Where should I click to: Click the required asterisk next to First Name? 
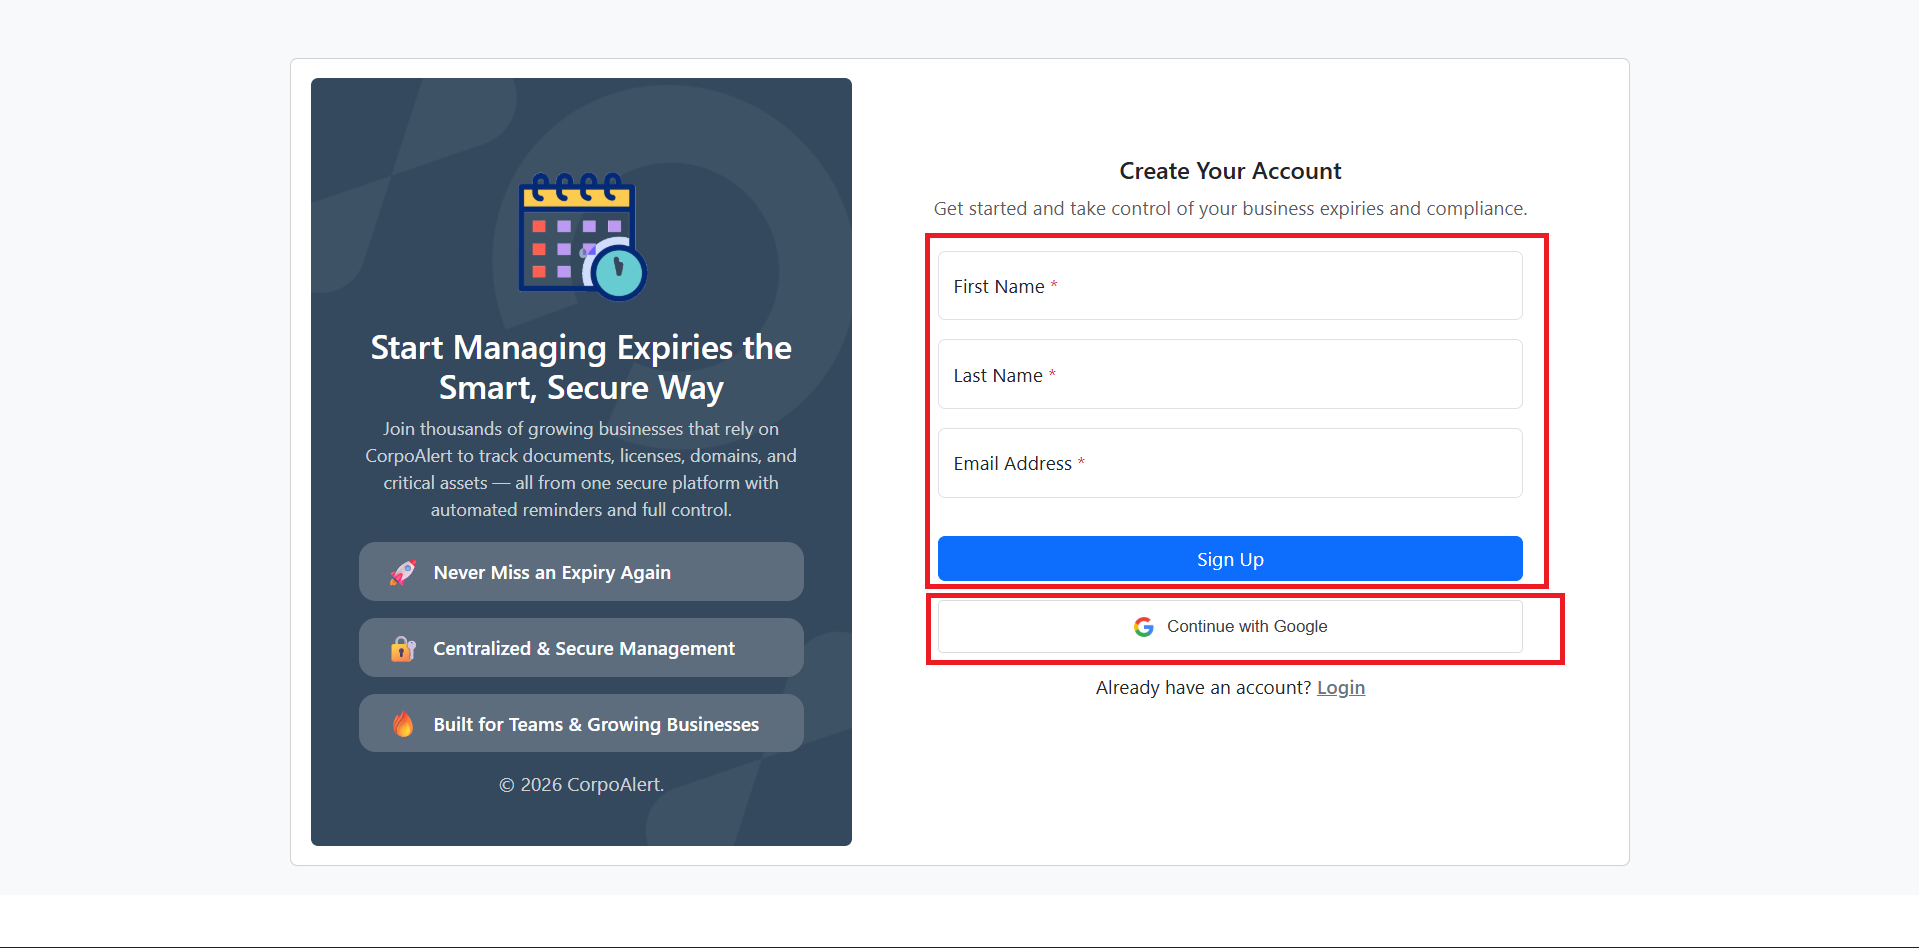[x=1053, y=284]
